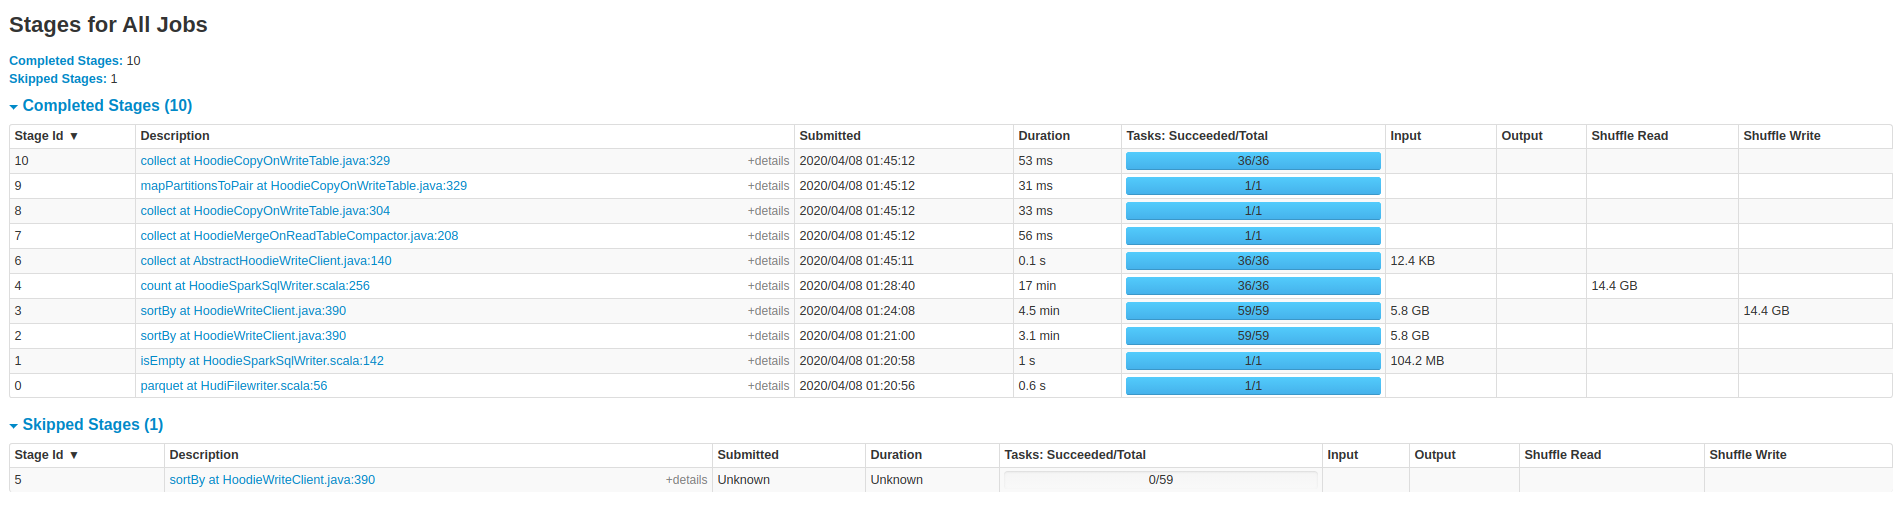Click the 0/59 progress bar of stage 5
Screen dimensions: 1899x512
point(1160,480)
